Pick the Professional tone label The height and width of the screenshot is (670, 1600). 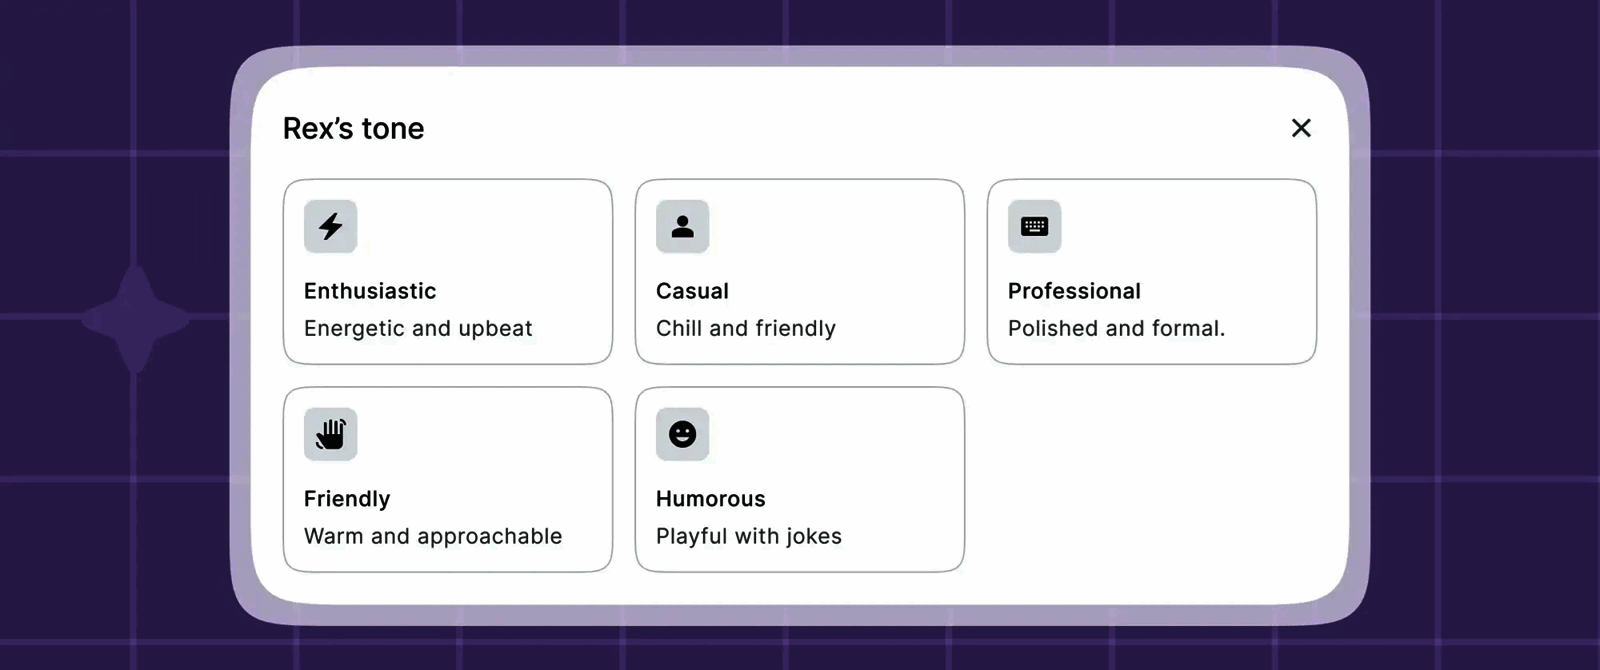[x=1074, y=291]
